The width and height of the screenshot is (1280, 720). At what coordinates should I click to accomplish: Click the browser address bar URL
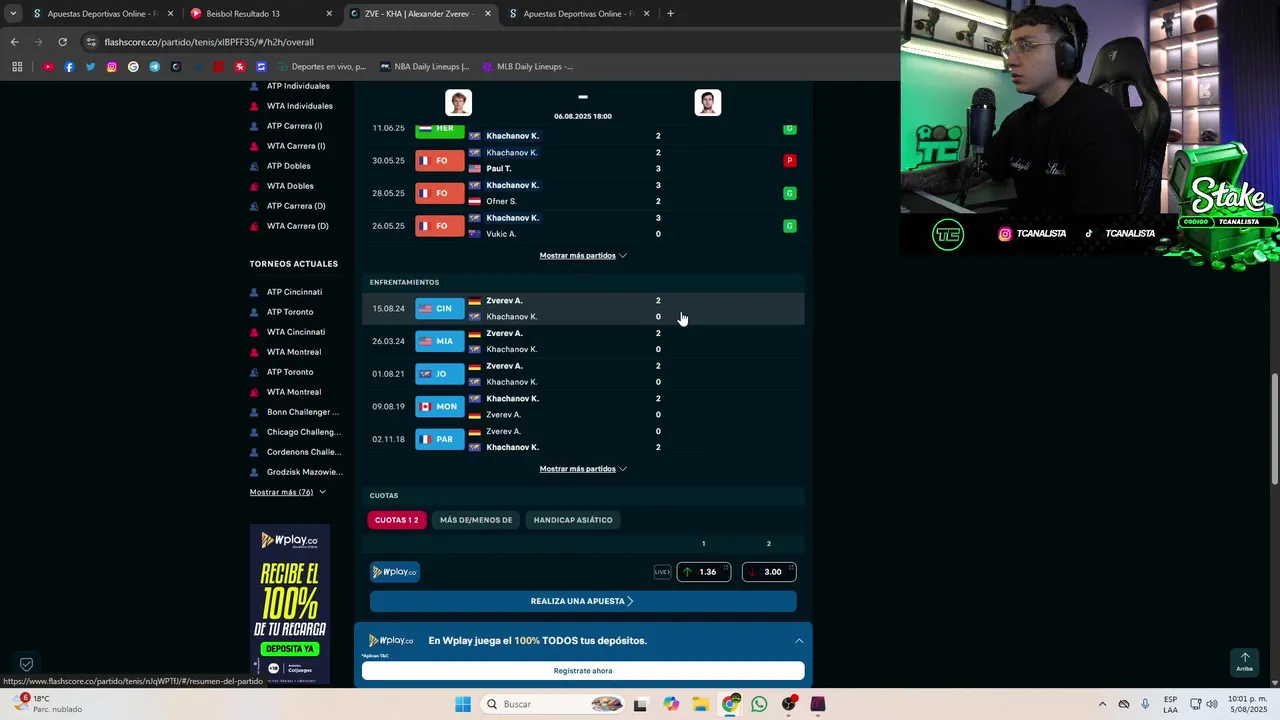(x=209, y=42)
